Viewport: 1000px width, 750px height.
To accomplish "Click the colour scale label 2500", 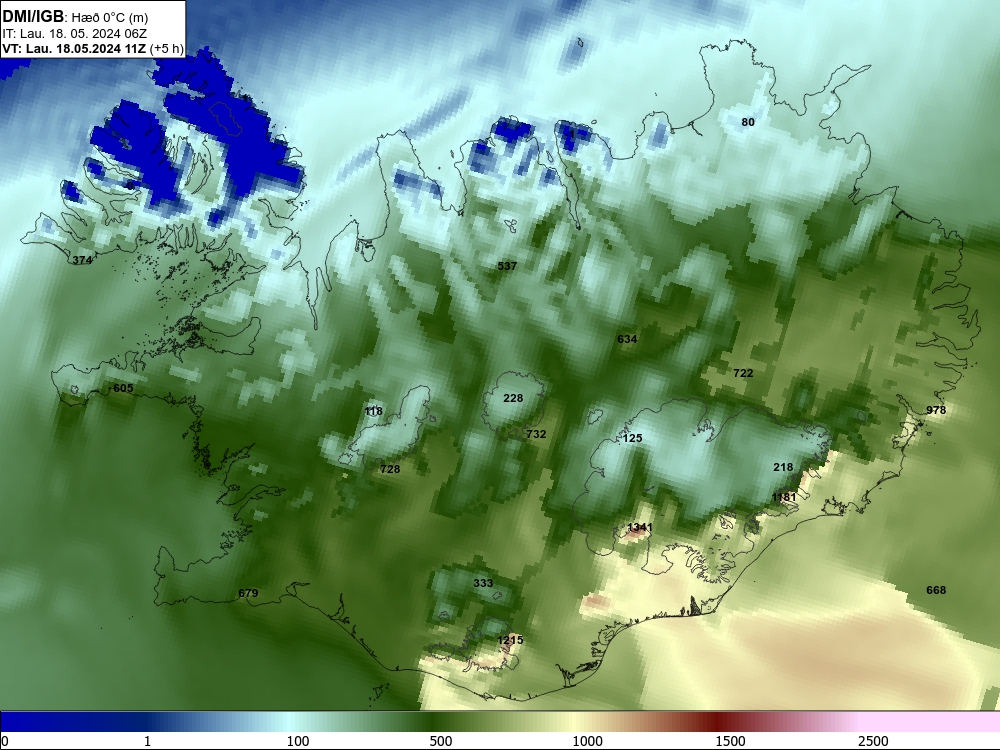I will click(873, 741).
